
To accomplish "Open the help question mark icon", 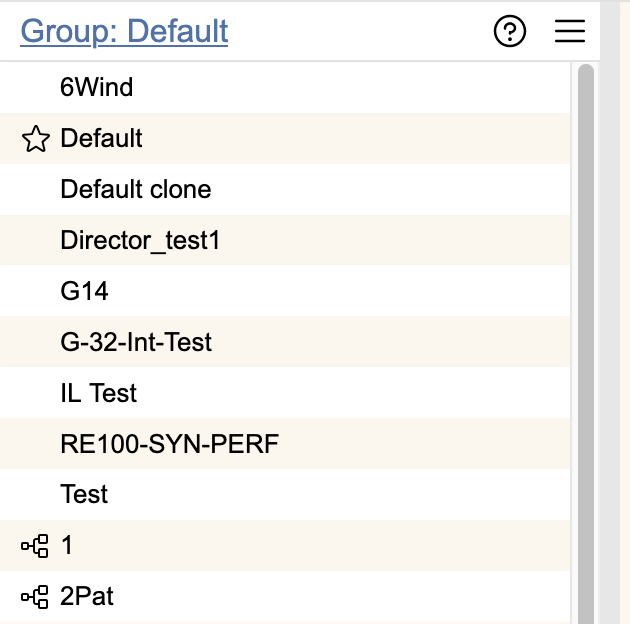I will coord(509,31).
